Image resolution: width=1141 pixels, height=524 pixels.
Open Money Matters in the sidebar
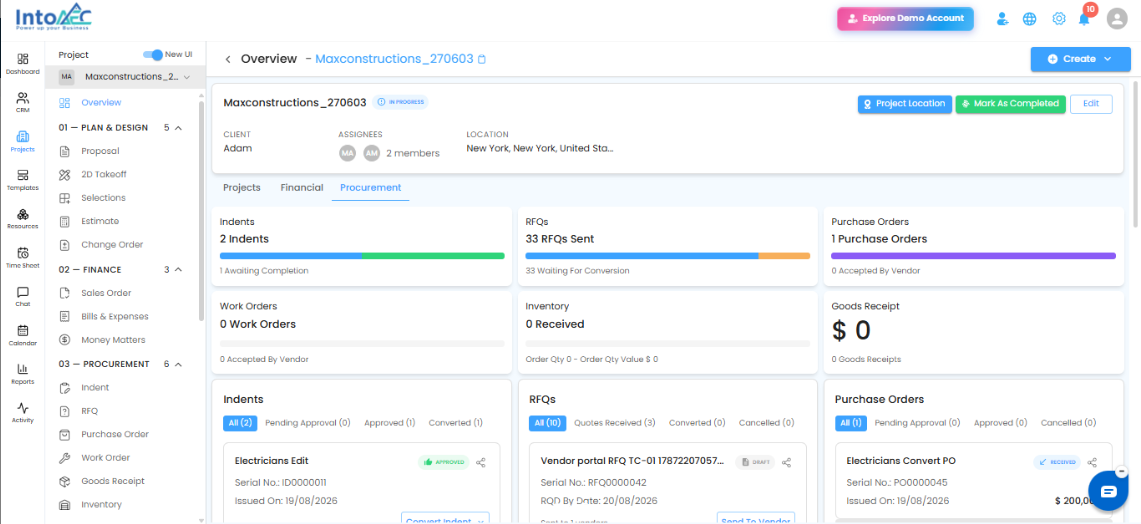pyautogui.click(x=113, y=340)
